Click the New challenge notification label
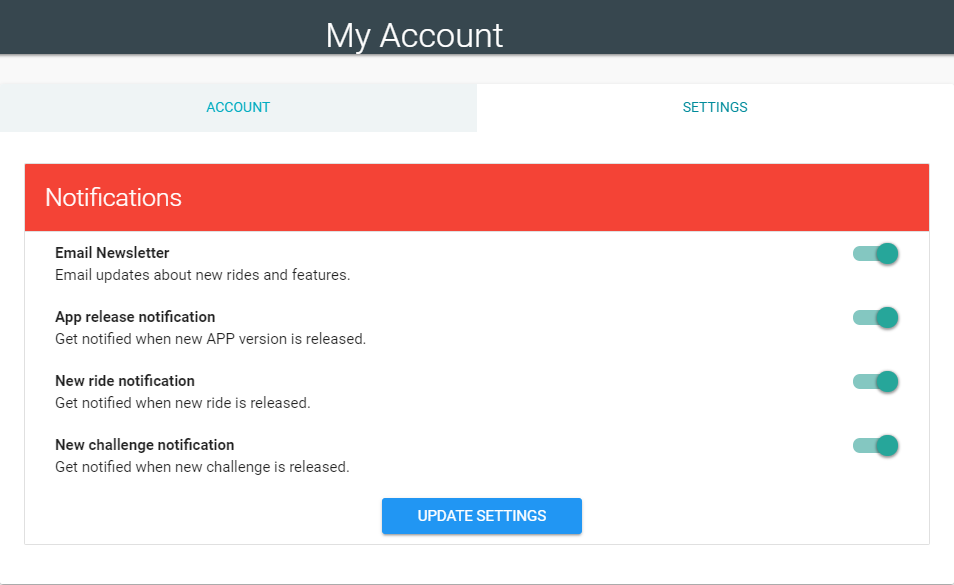This screenshot has height=585, width=954. 144,445
